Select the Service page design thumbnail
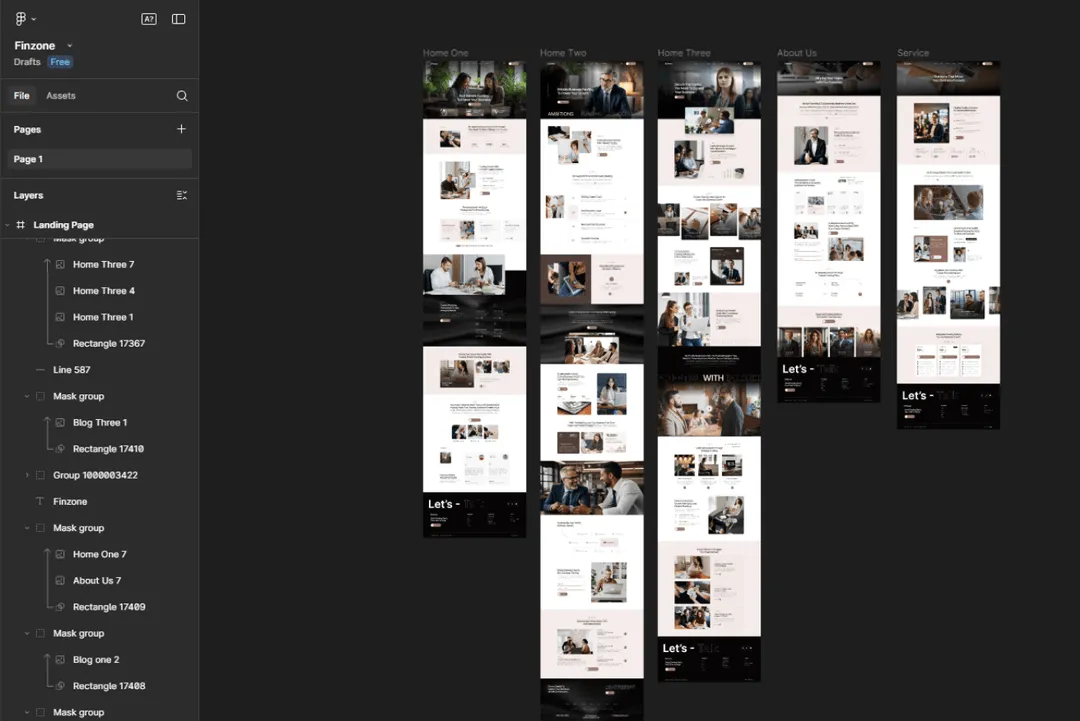 (948, 245)
